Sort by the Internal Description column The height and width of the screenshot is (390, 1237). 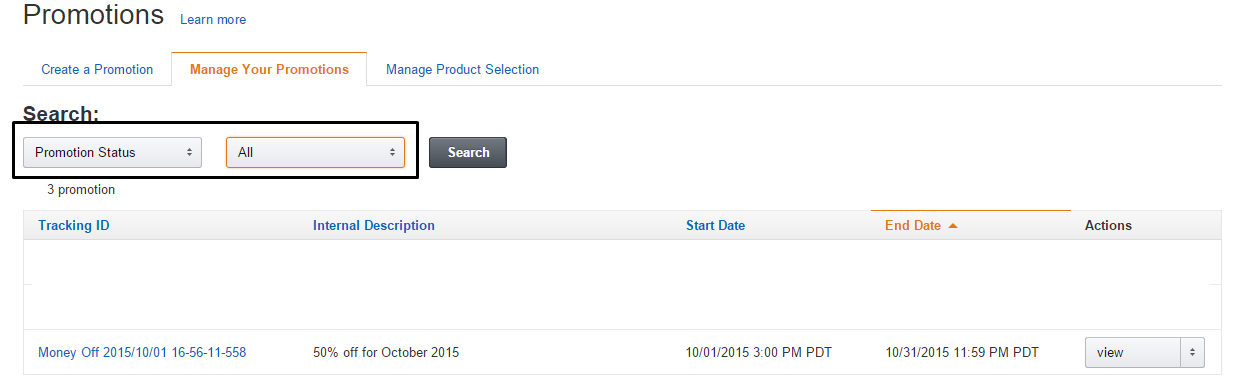(374, 225)
